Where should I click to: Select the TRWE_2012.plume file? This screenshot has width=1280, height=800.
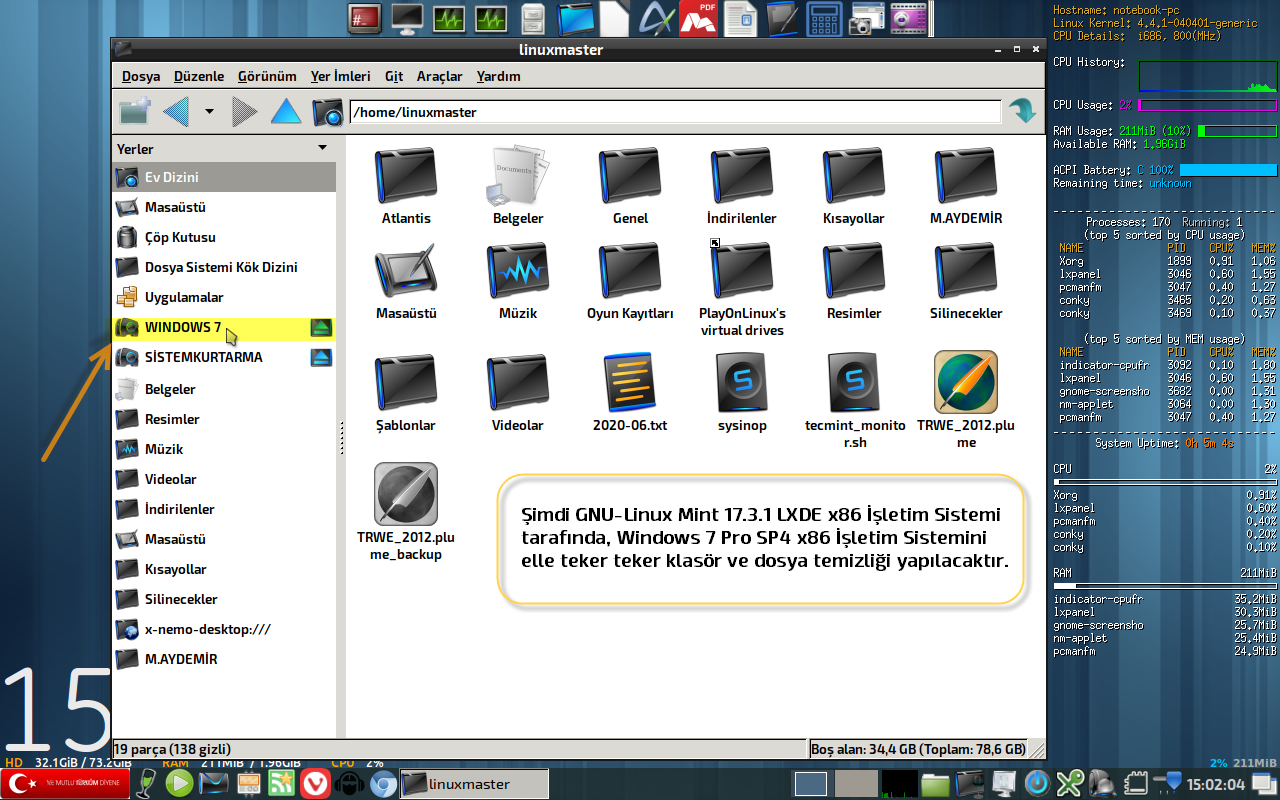coord(966,382)
